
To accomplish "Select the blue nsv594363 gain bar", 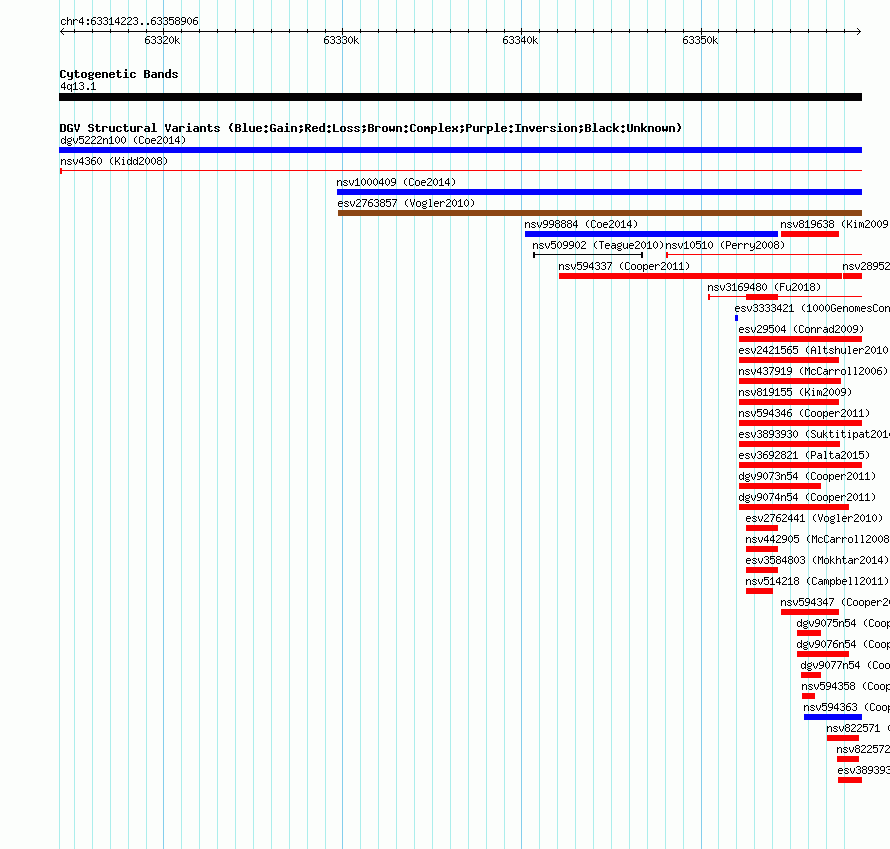I will 833,717.
